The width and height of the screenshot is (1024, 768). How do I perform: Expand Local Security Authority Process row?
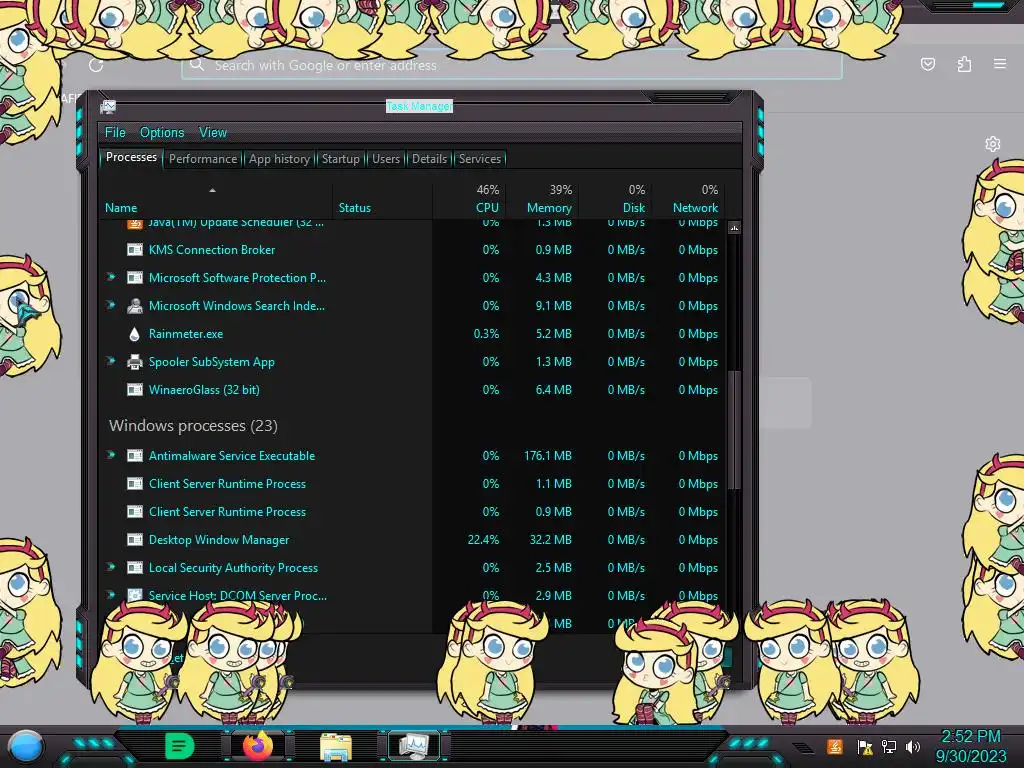111,568
